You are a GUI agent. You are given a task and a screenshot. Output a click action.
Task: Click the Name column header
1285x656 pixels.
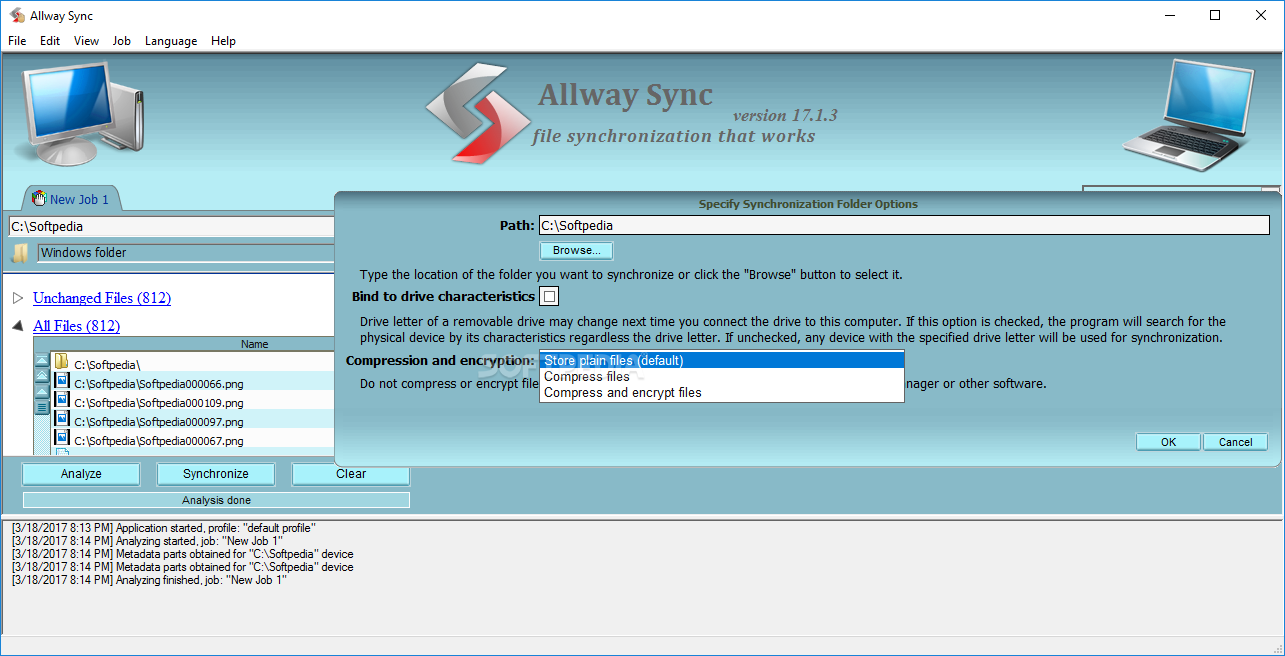[255, 344]
